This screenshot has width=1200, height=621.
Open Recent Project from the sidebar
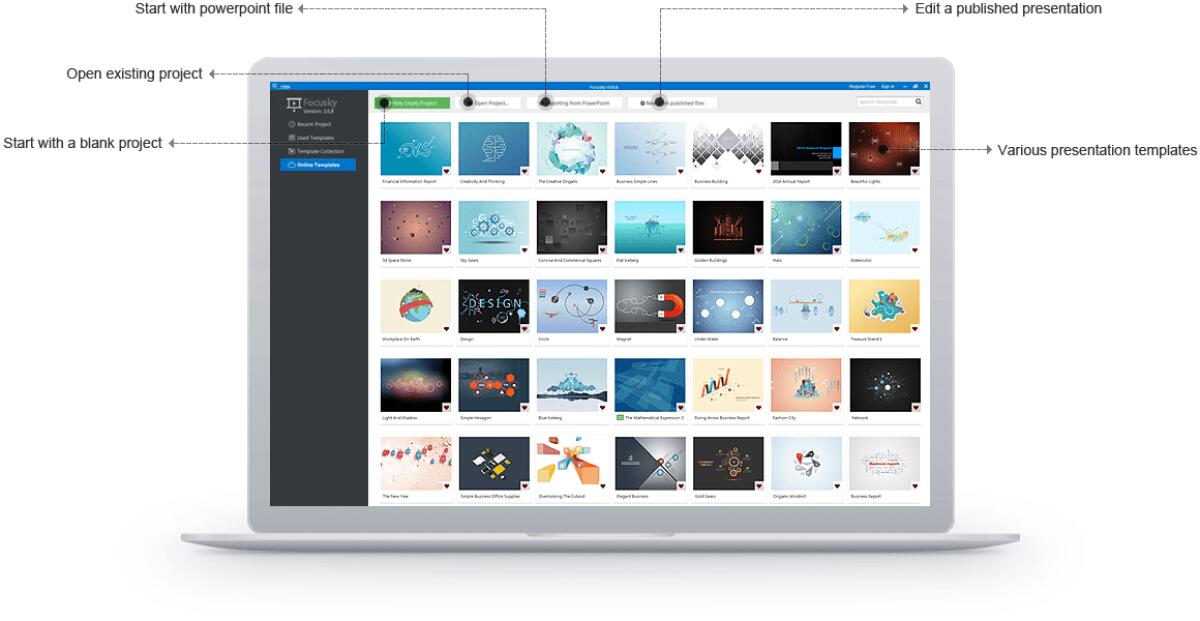point(310,123)
